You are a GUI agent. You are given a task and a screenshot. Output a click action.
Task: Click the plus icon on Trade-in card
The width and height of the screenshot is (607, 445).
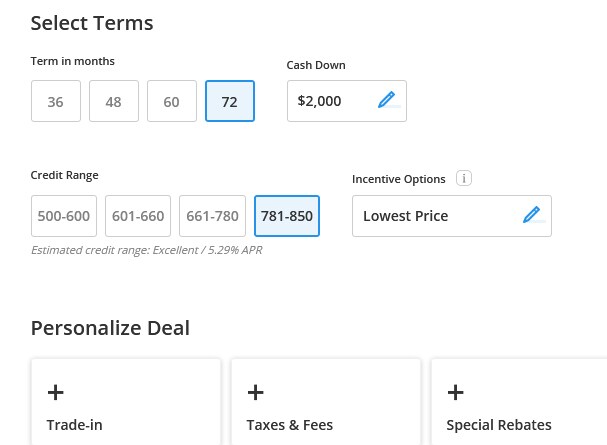pyautogui.click(x=56, y=392)
